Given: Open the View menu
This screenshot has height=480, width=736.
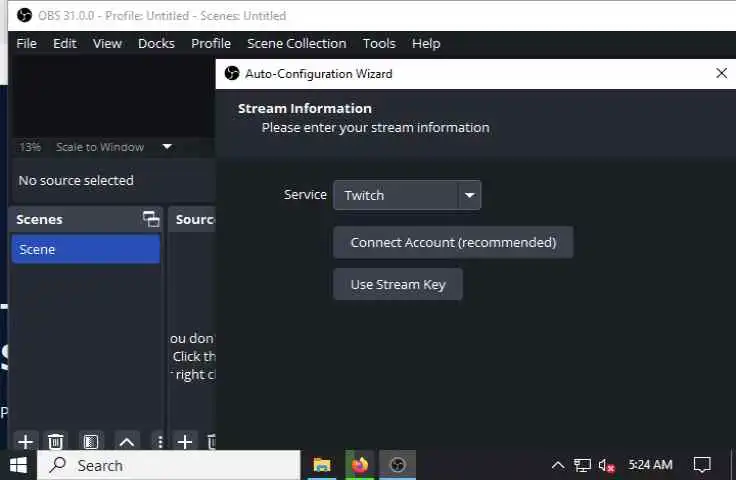Looking at the screenshot, I should (x=107, y=44).
